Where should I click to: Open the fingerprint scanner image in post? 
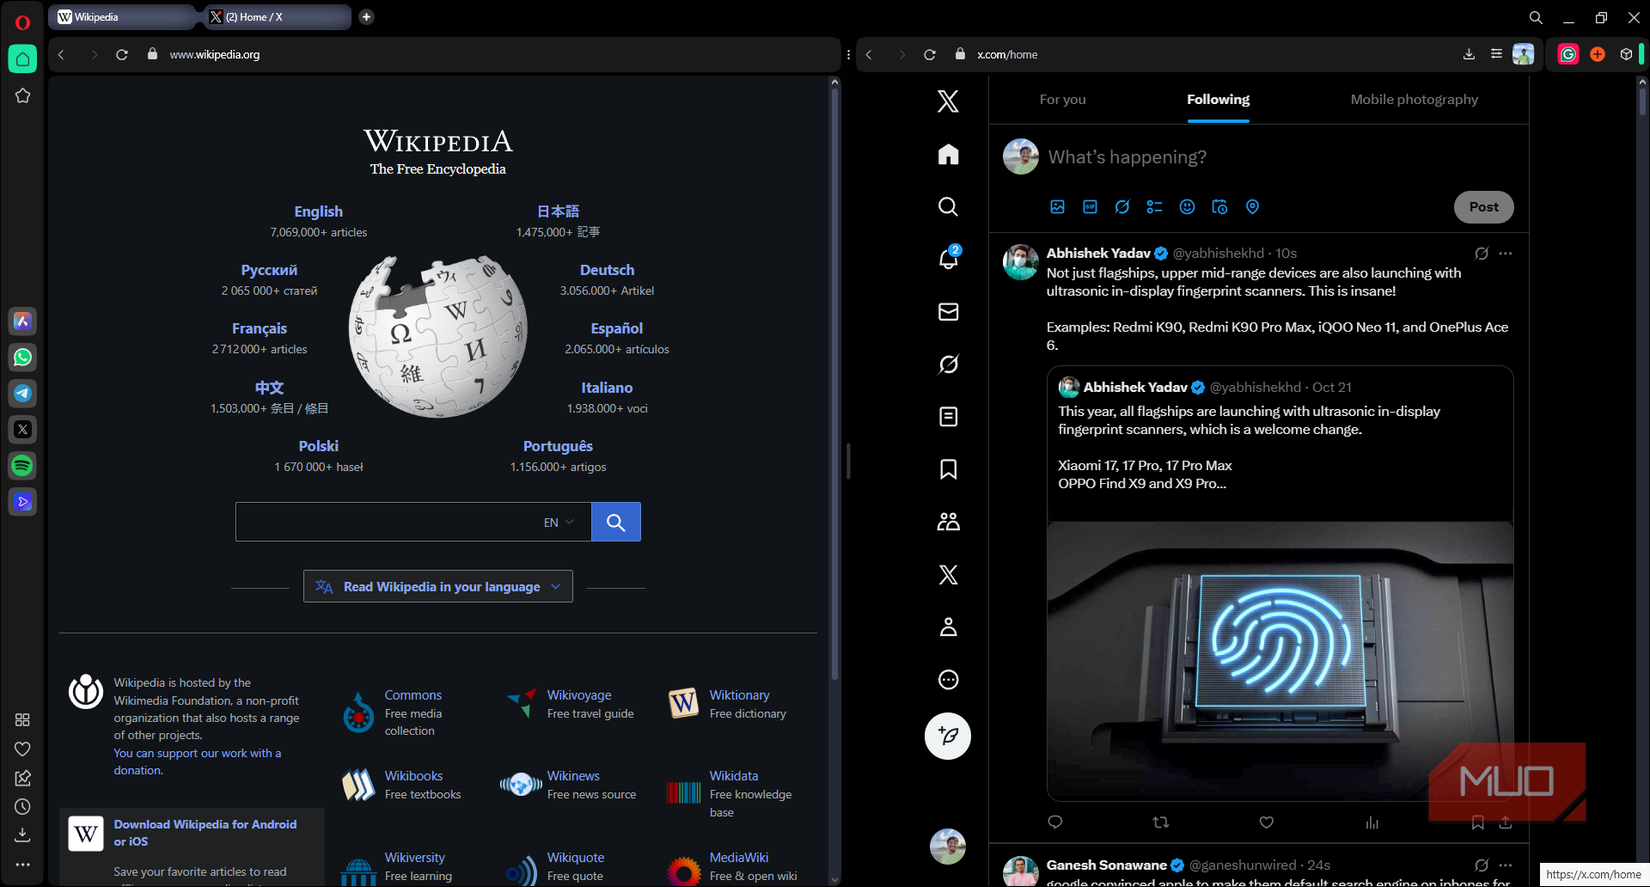[x=1280, y=660]
